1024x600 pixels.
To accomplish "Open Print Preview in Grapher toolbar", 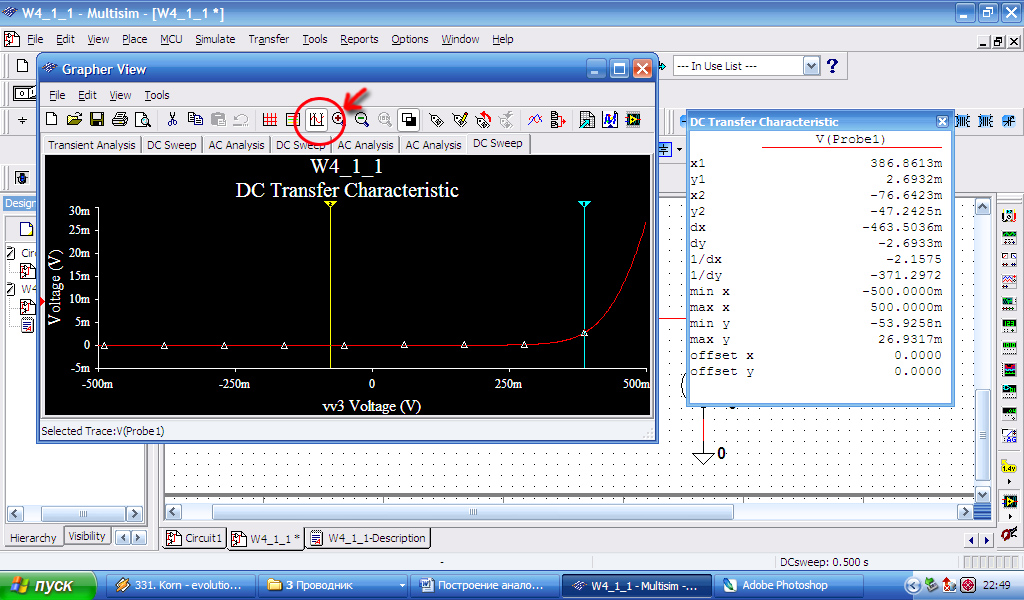I will tap(142, 119).
